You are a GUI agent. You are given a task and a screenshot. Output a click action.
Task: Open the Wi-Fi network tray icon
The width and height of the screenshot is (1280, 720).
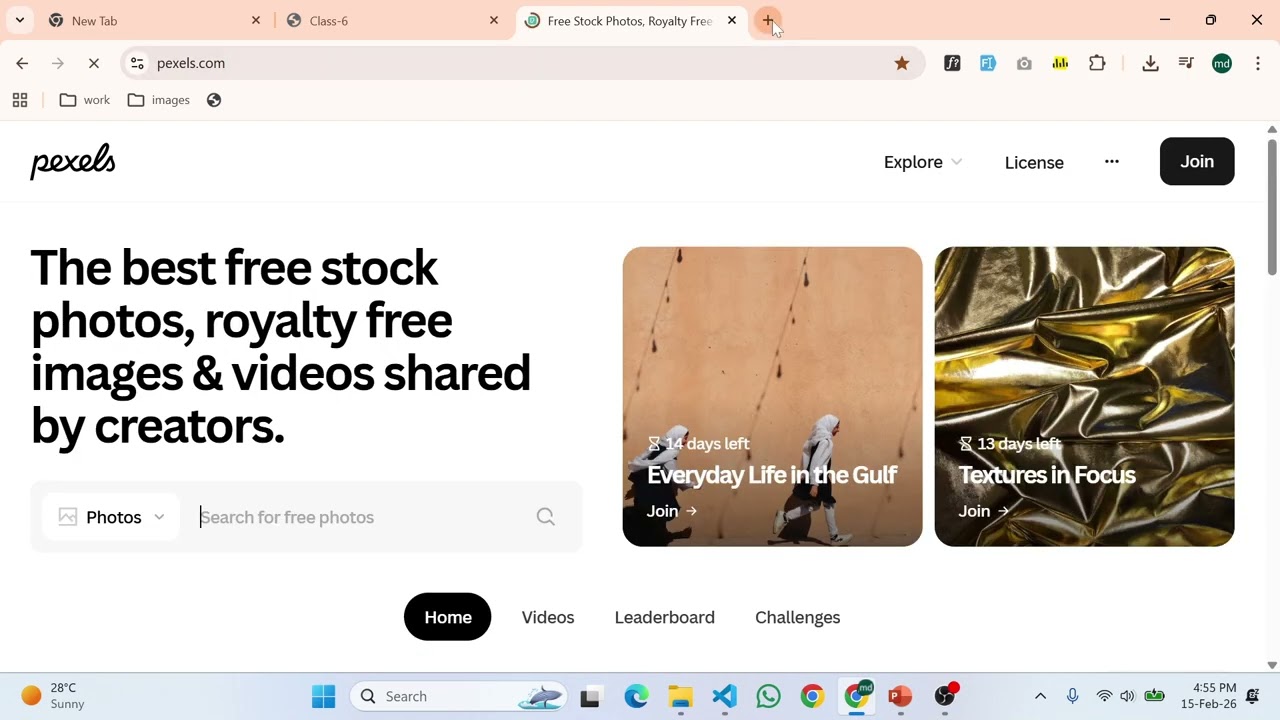(x=1104, y=696)
